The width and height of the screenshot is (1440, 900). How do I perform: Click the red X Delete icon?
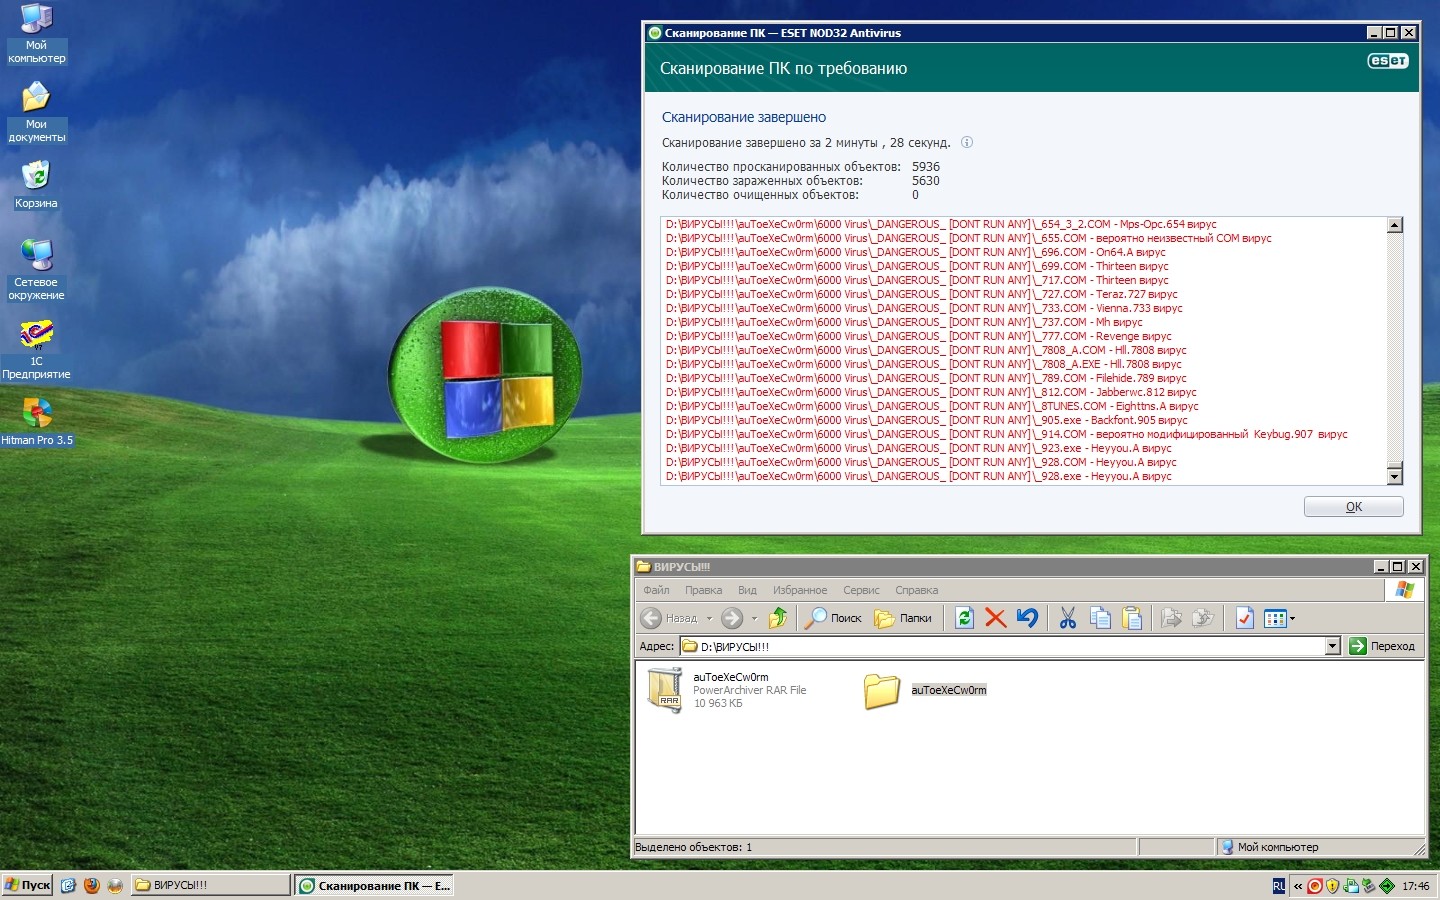pyautogui.click(x=995, y=618)
